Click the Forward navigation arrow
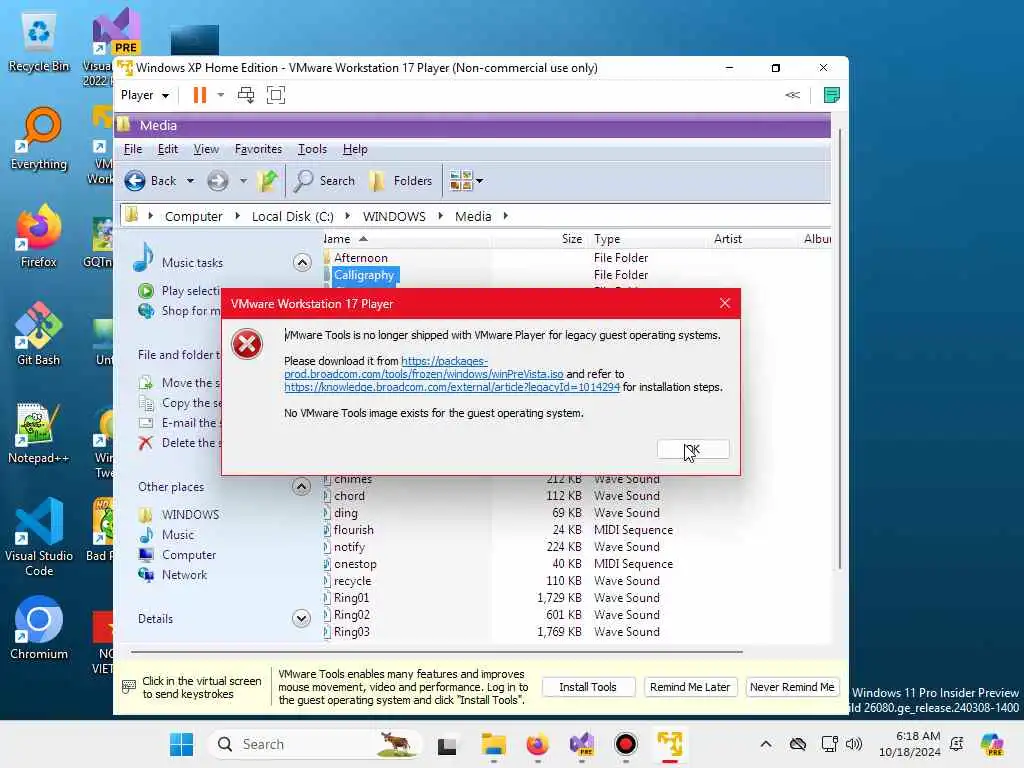 (217, 181)
